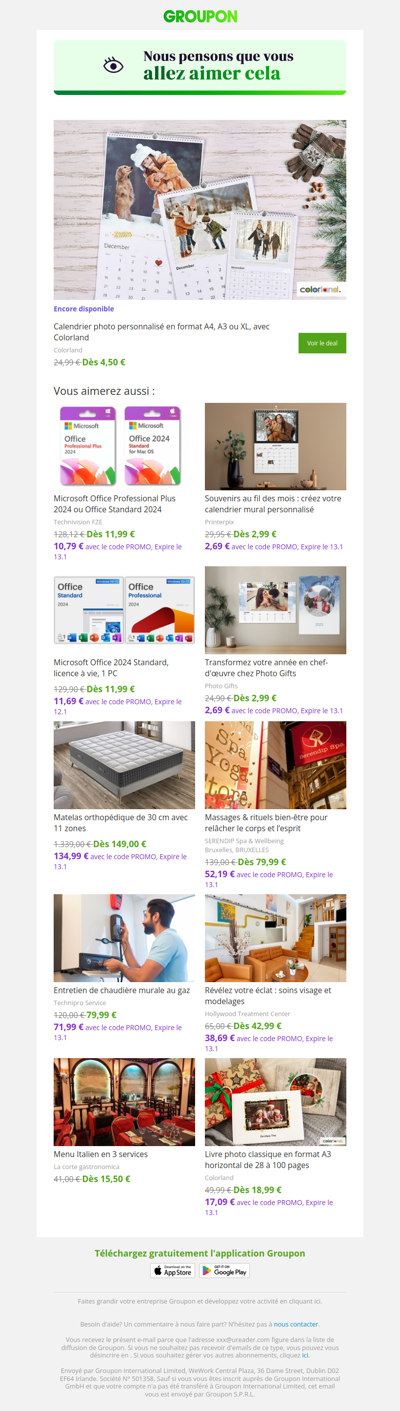Click the "nous contacter" link
400x1411 pixels.
(x=296, y=1323)
